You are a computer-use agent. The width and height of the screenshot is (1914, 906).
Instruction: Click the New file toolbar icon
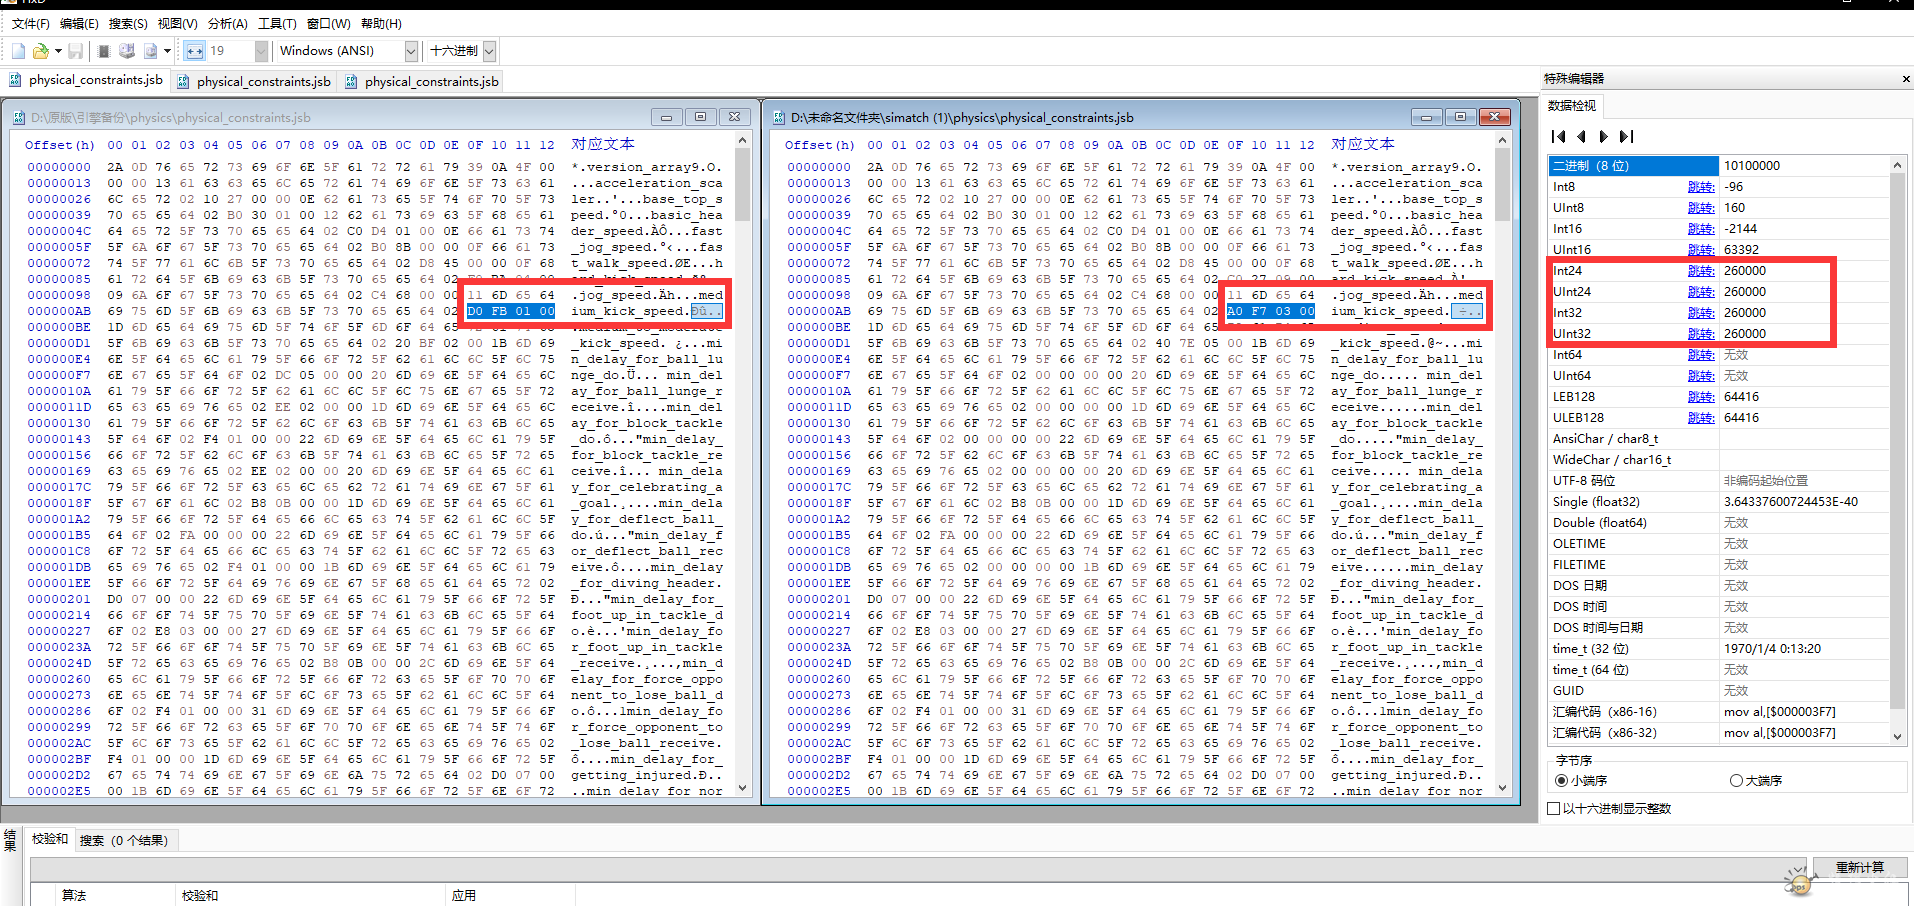click(x=19, y=51)
